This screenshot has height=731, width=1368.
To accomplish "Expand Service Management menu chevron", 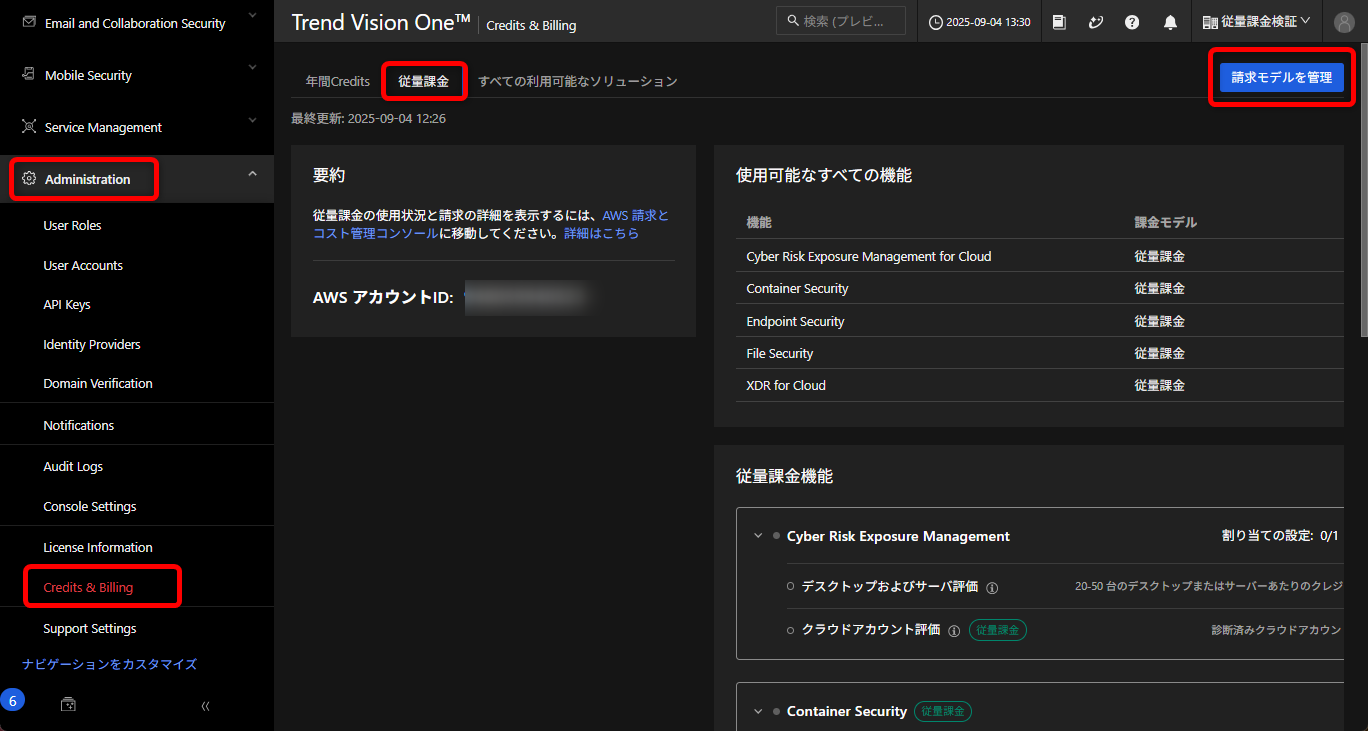I will pyautogui.click(x=252, y=121).
